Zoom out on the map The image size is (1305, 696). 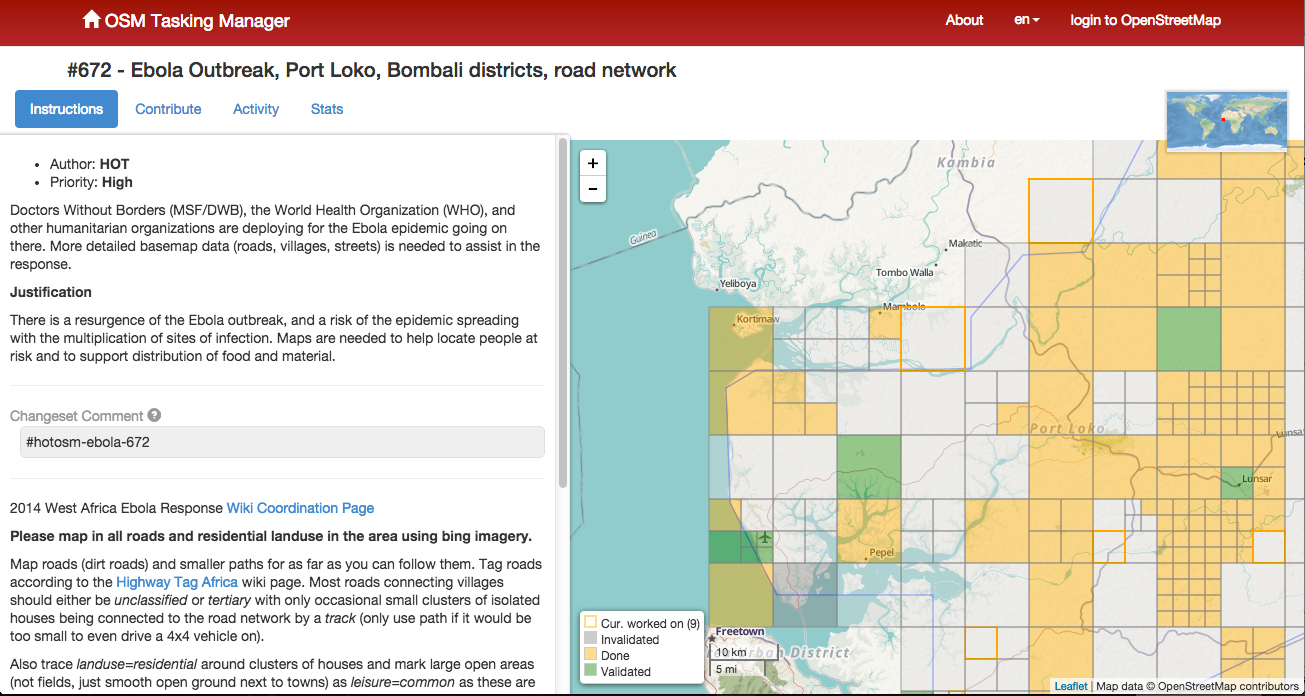pos(593,189)
